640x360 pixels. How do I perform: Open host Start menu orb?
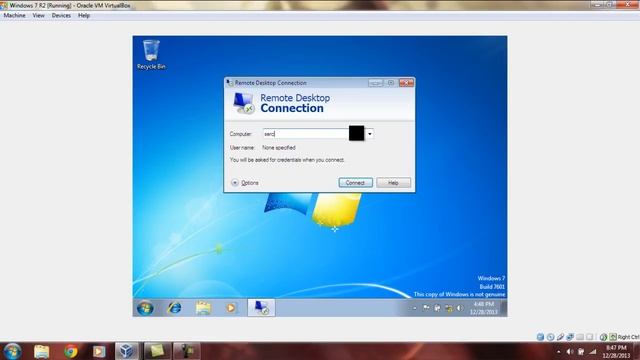pos(12,351)
